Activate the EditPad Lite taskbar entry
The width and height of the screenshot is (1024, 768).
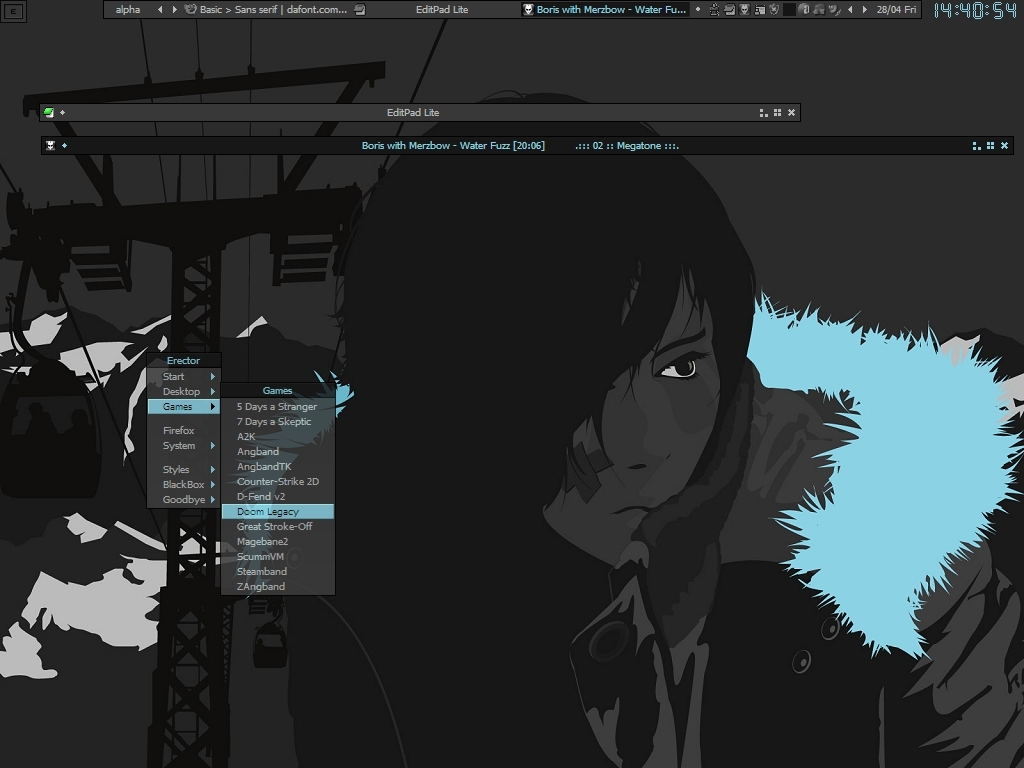[442, 10]
